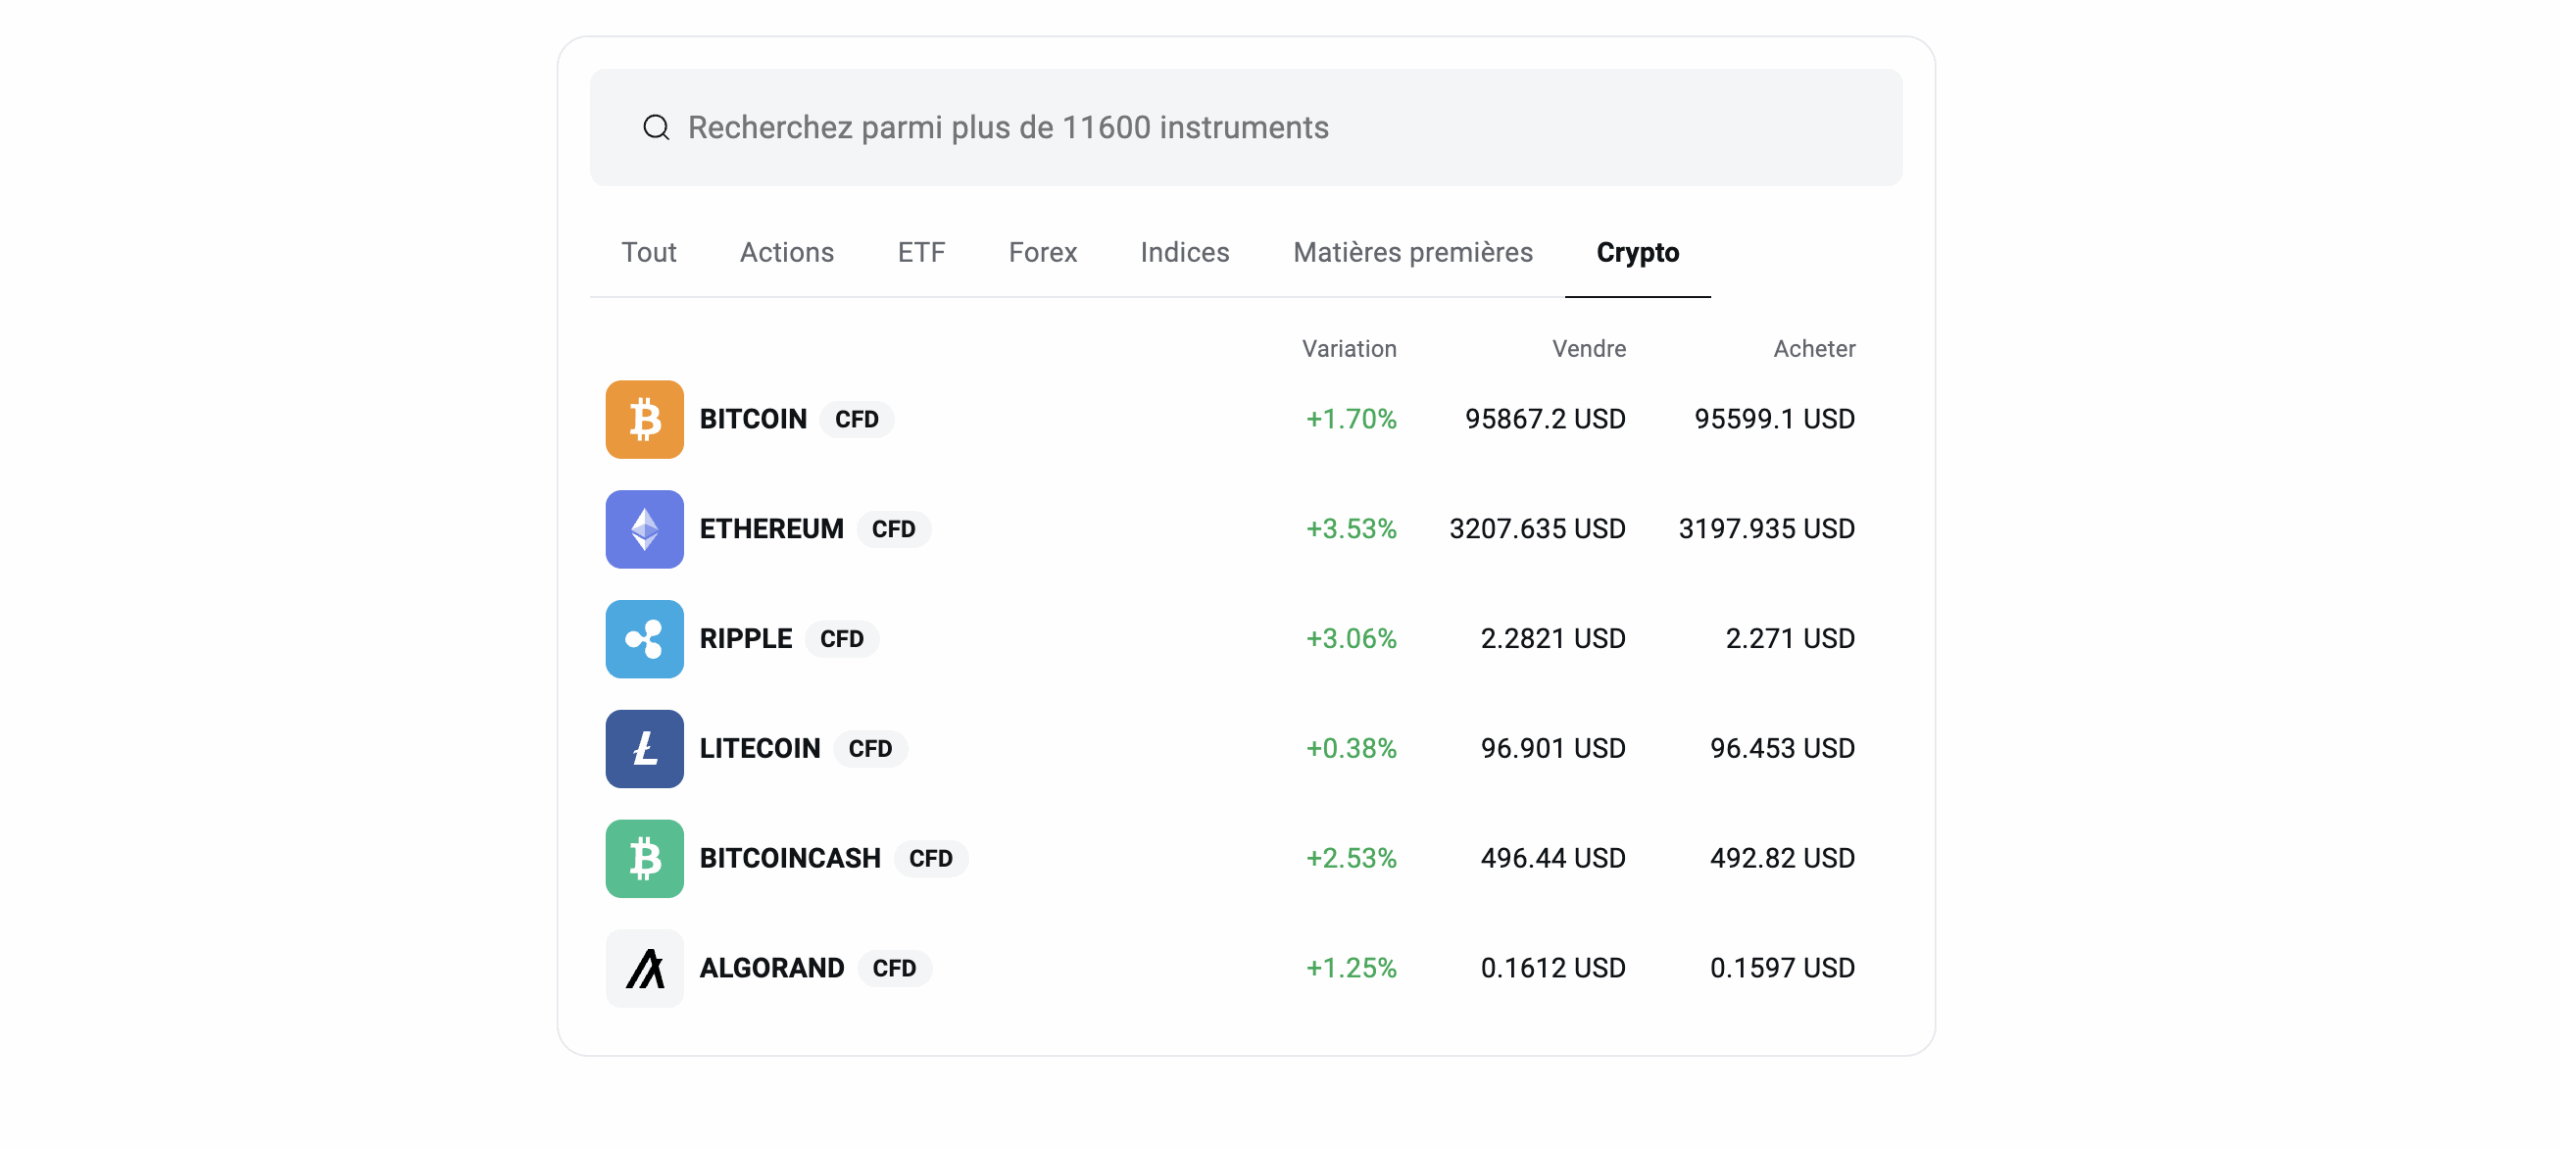Open the Matières premières section

[x=1412, y=253]
